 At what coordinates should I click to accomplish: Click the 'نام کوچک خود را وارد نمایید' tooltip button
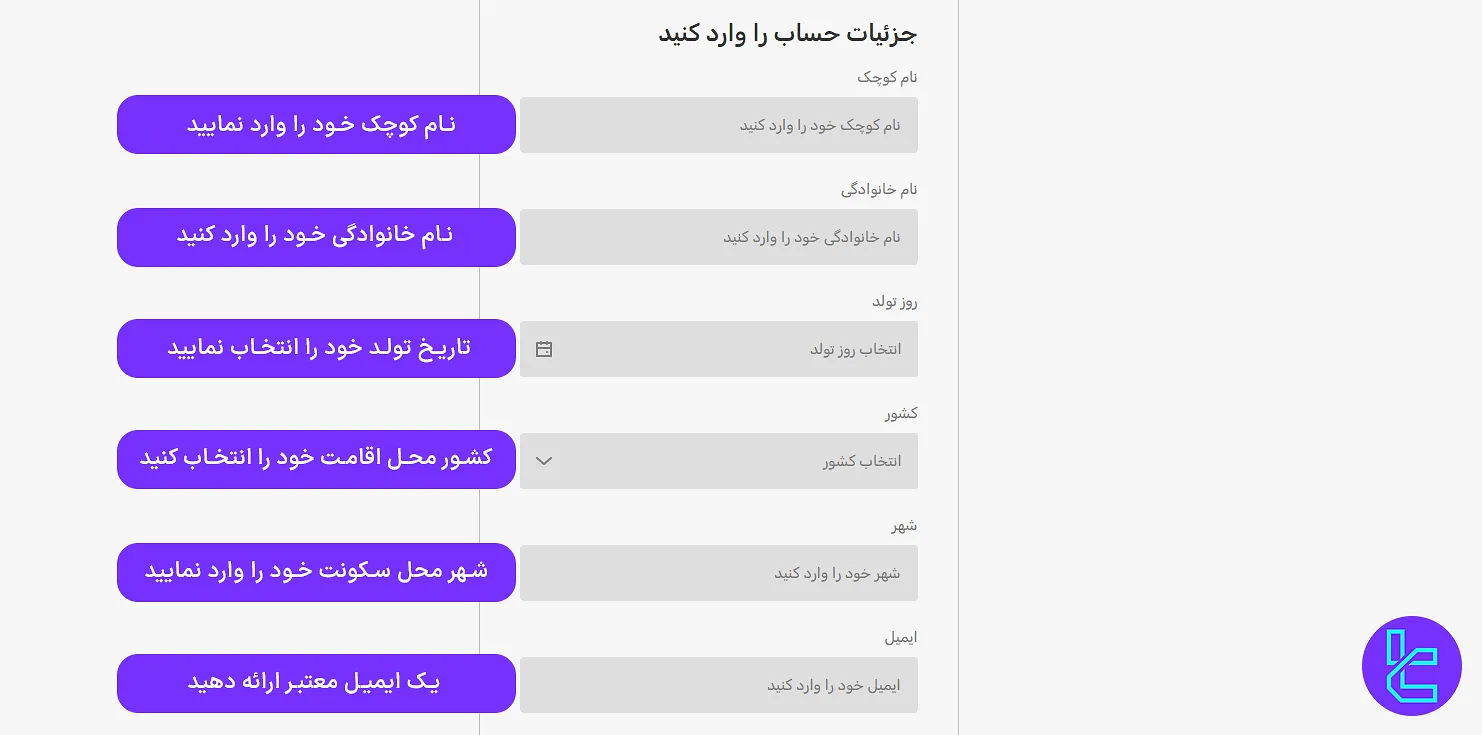tap(316, 124)
